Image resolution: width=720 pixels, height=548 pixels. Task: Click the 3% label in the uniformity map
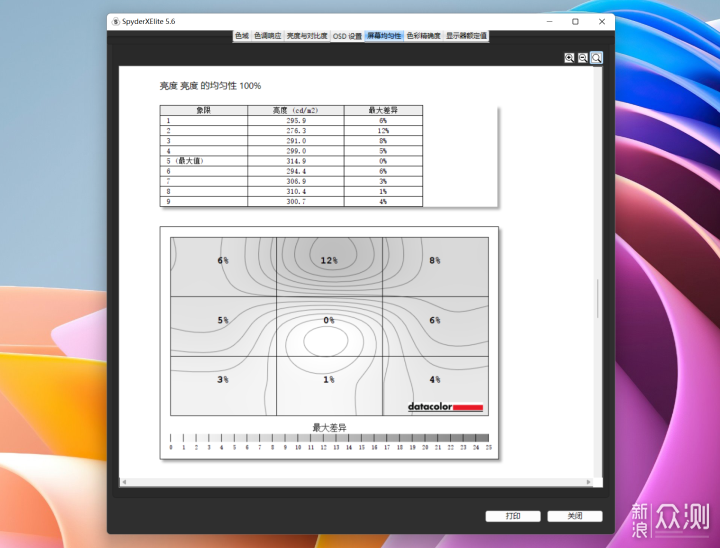(223, 379)
